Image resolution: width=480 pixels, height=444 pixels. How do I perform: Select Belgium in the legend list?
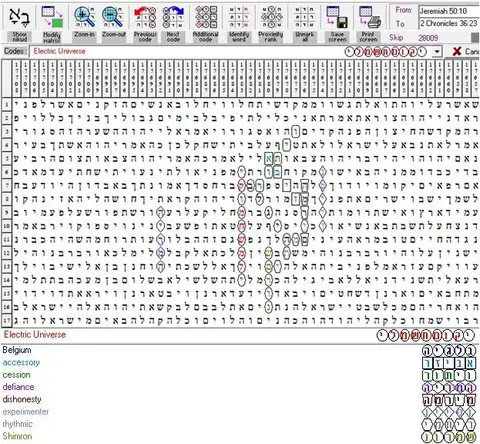tap(17, 350)
